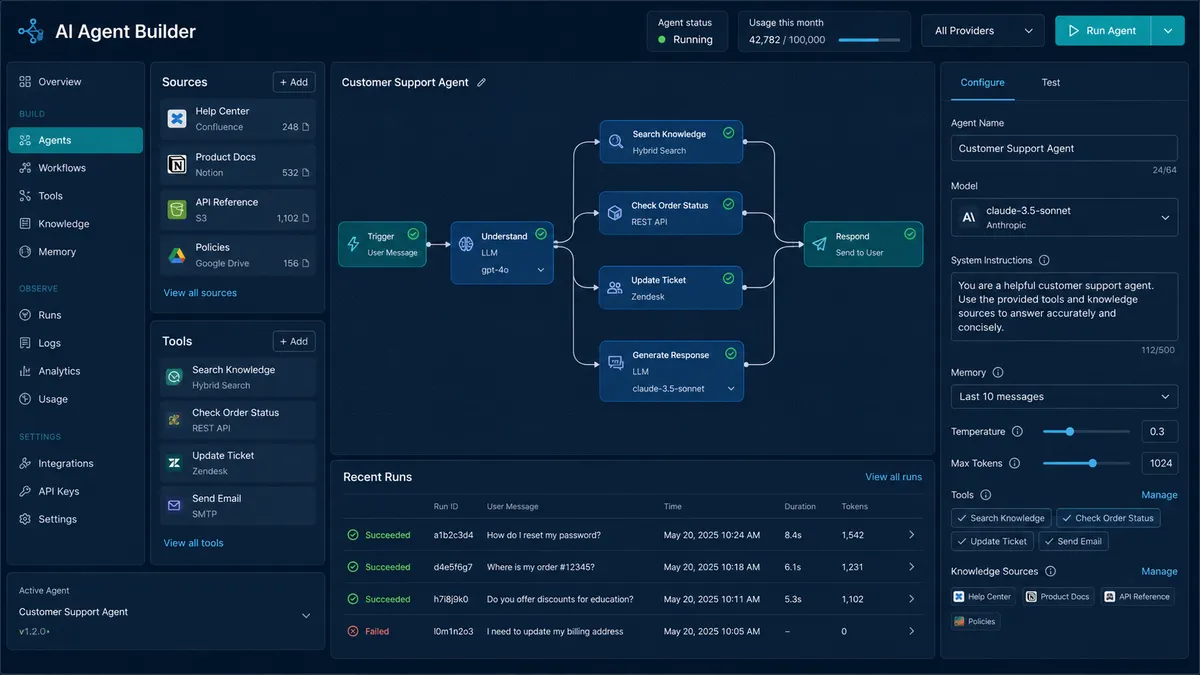The image size is (1200, 675).
Task: Click the View all sources link
Action: click(200, 293)
